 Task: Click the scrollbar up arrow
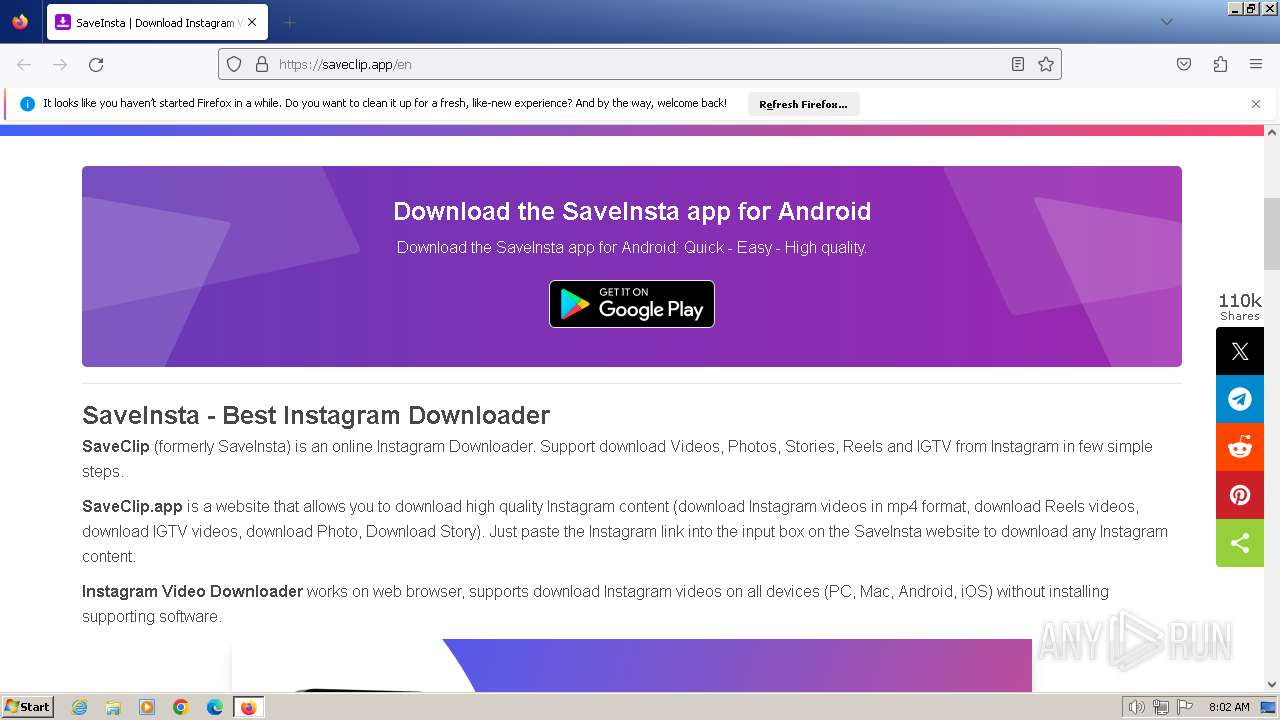coord(1272,132)
